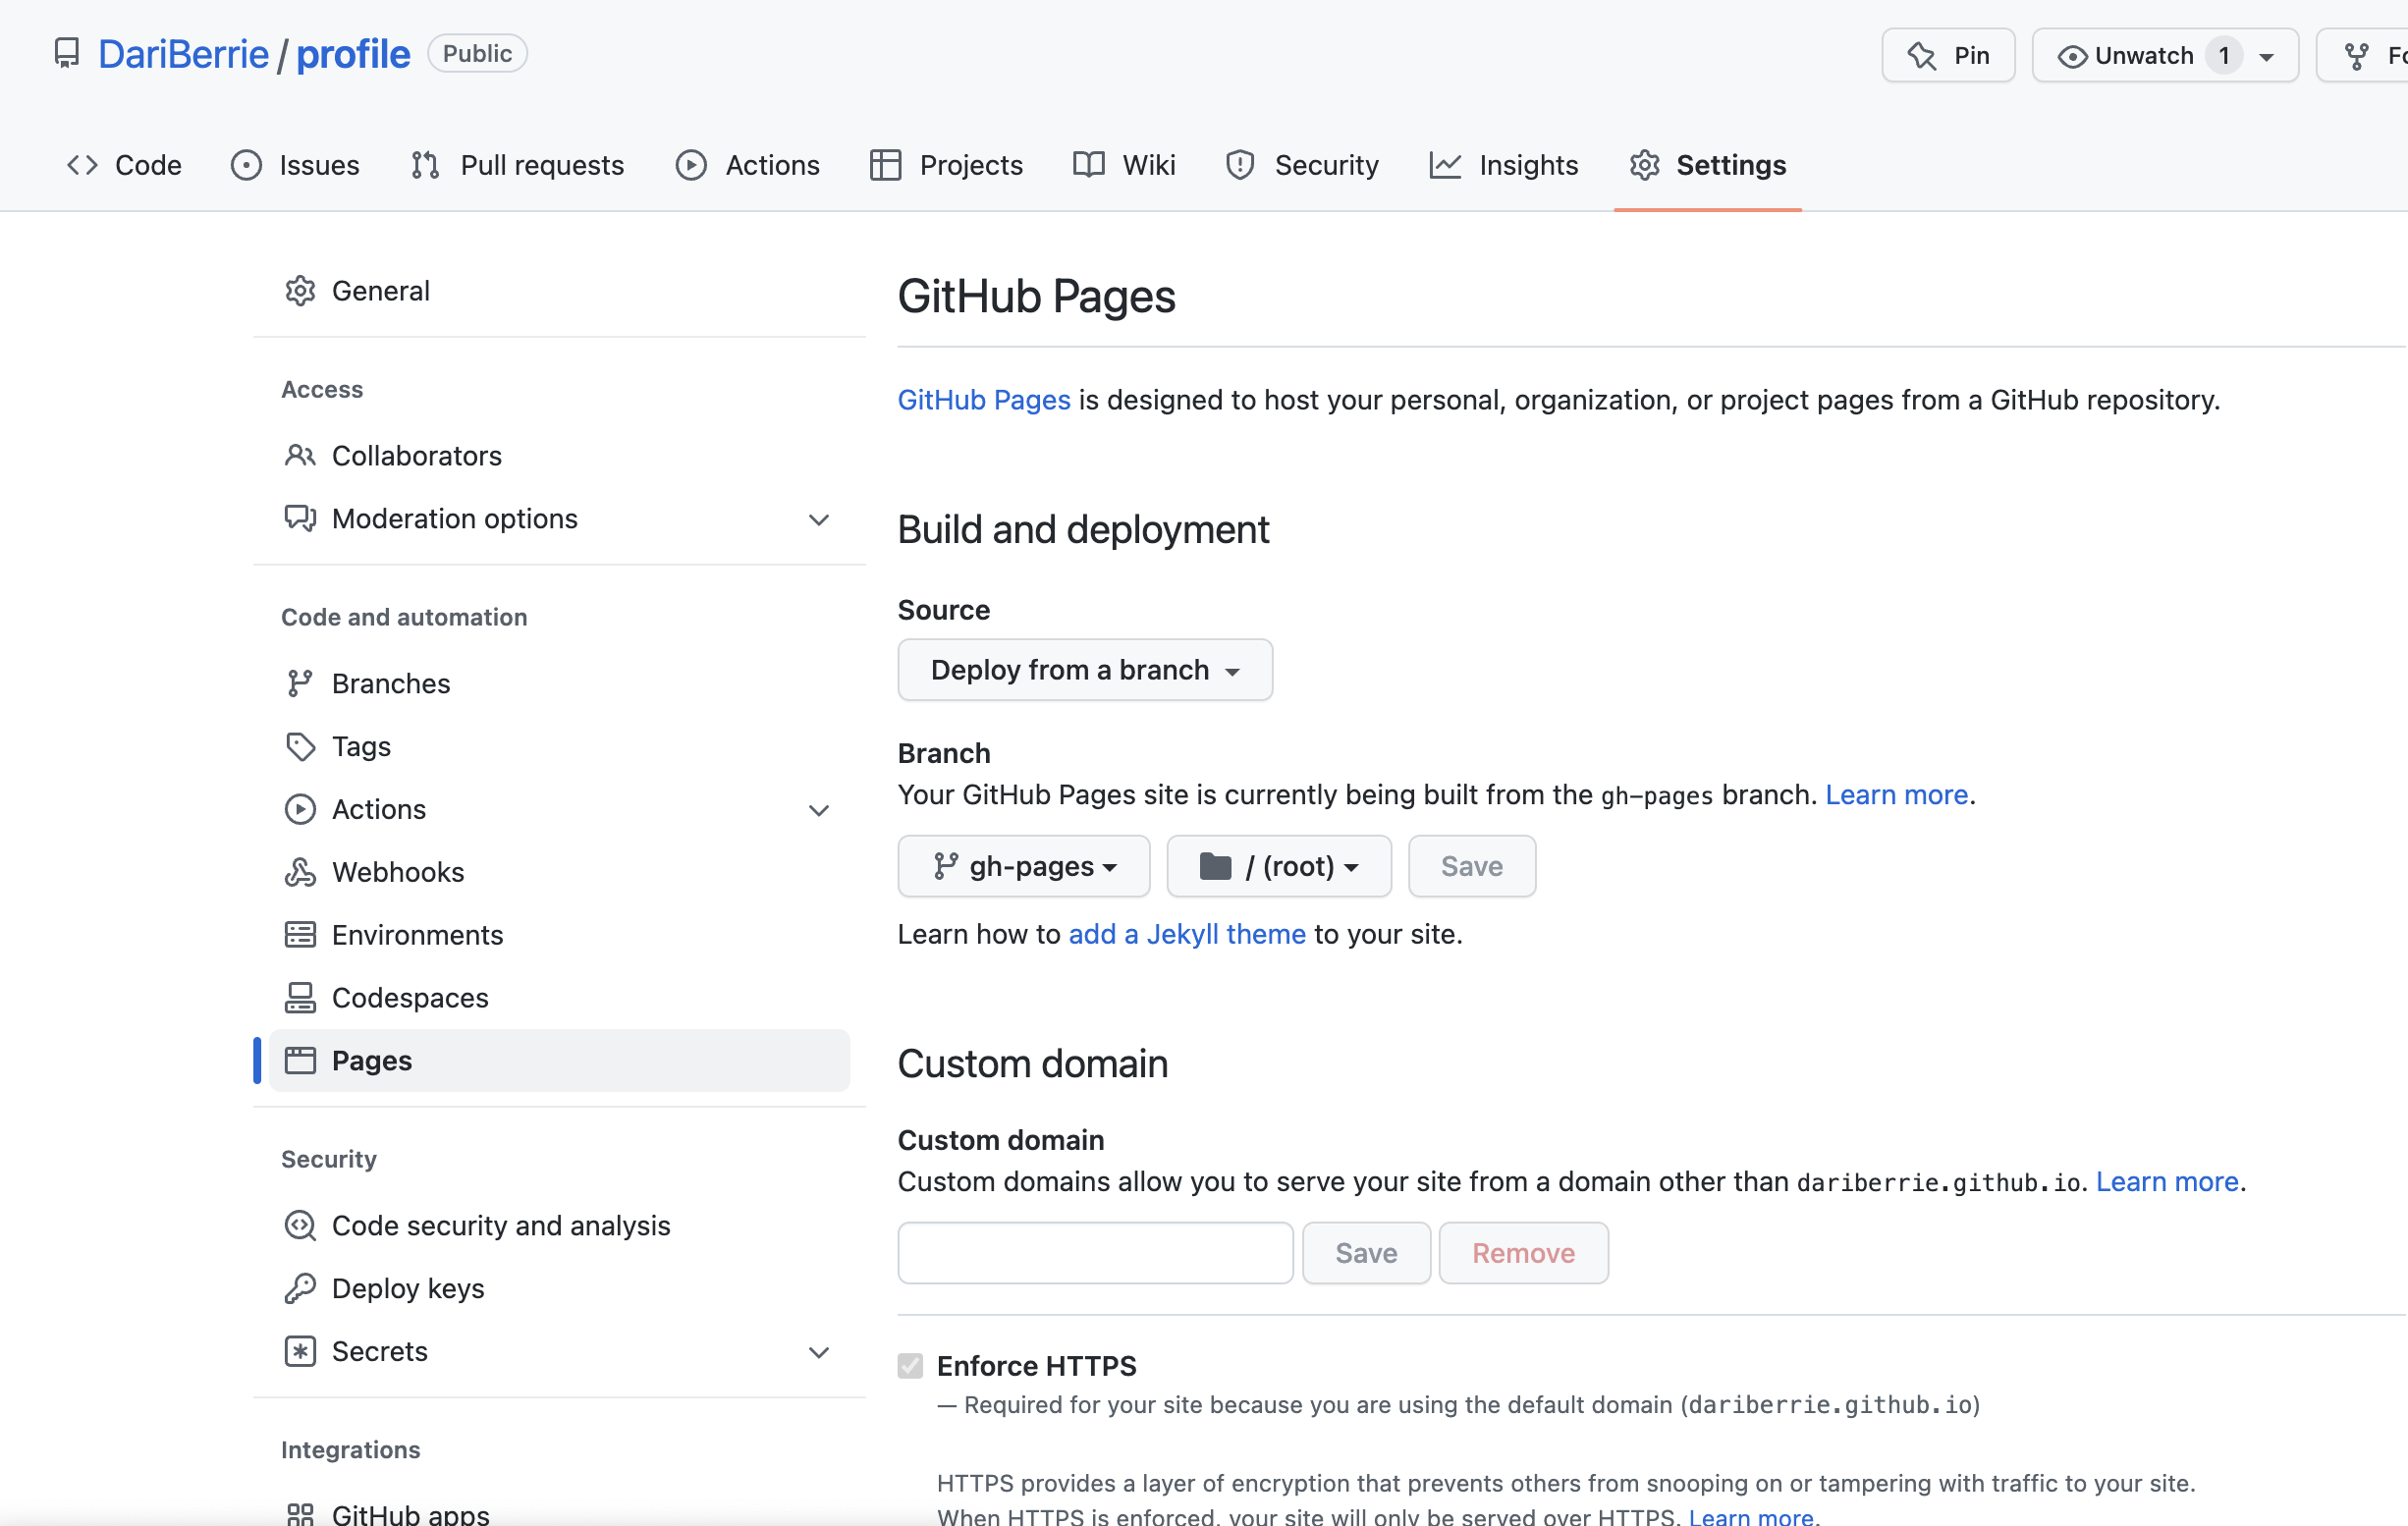Open the Wiki tab
This screenshot has height=1526, width=2408.
pos(1124,165)
